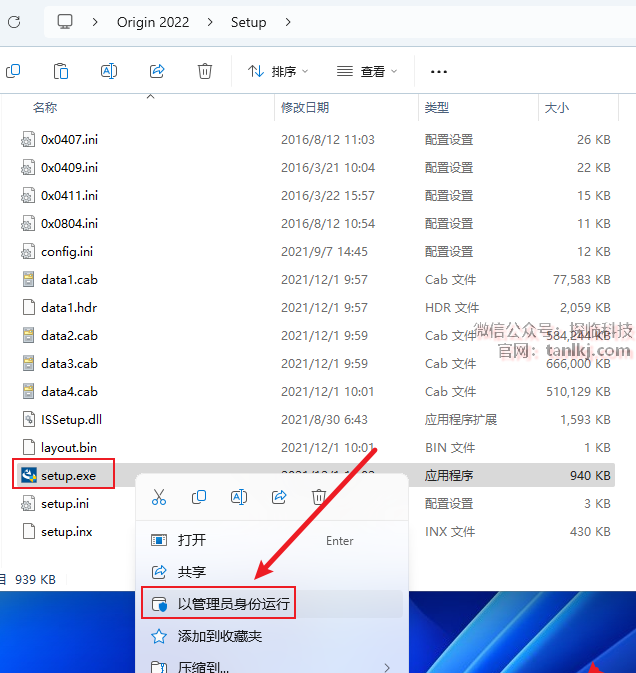Viewport: 636px width, 673px height.
Task: Sort by the 名称 column header
Action: [x=45, y=107]
